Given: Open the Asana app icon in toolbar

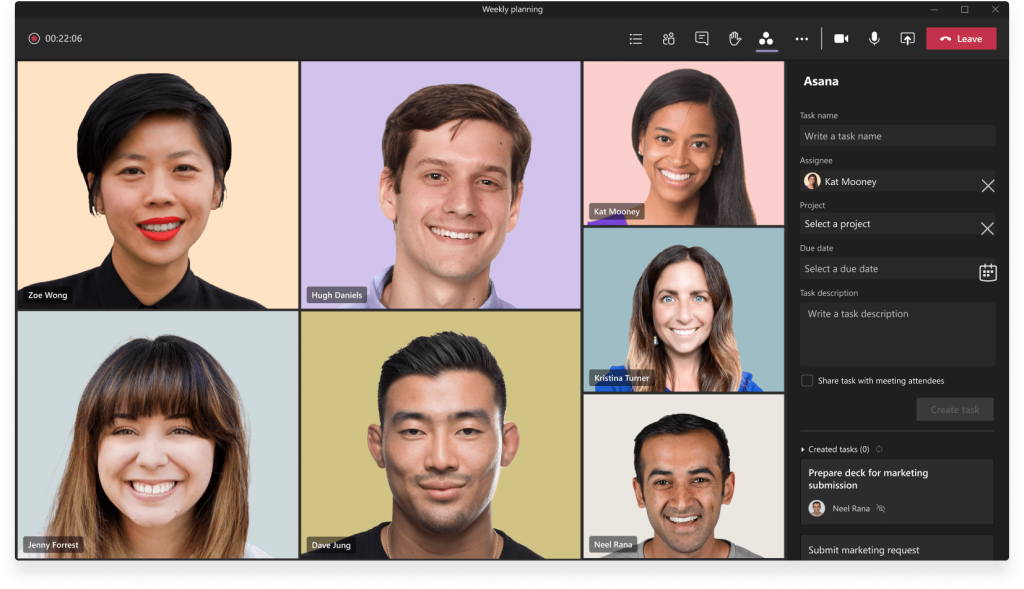Looking at the screenshot, I should (x=767, y=38).
